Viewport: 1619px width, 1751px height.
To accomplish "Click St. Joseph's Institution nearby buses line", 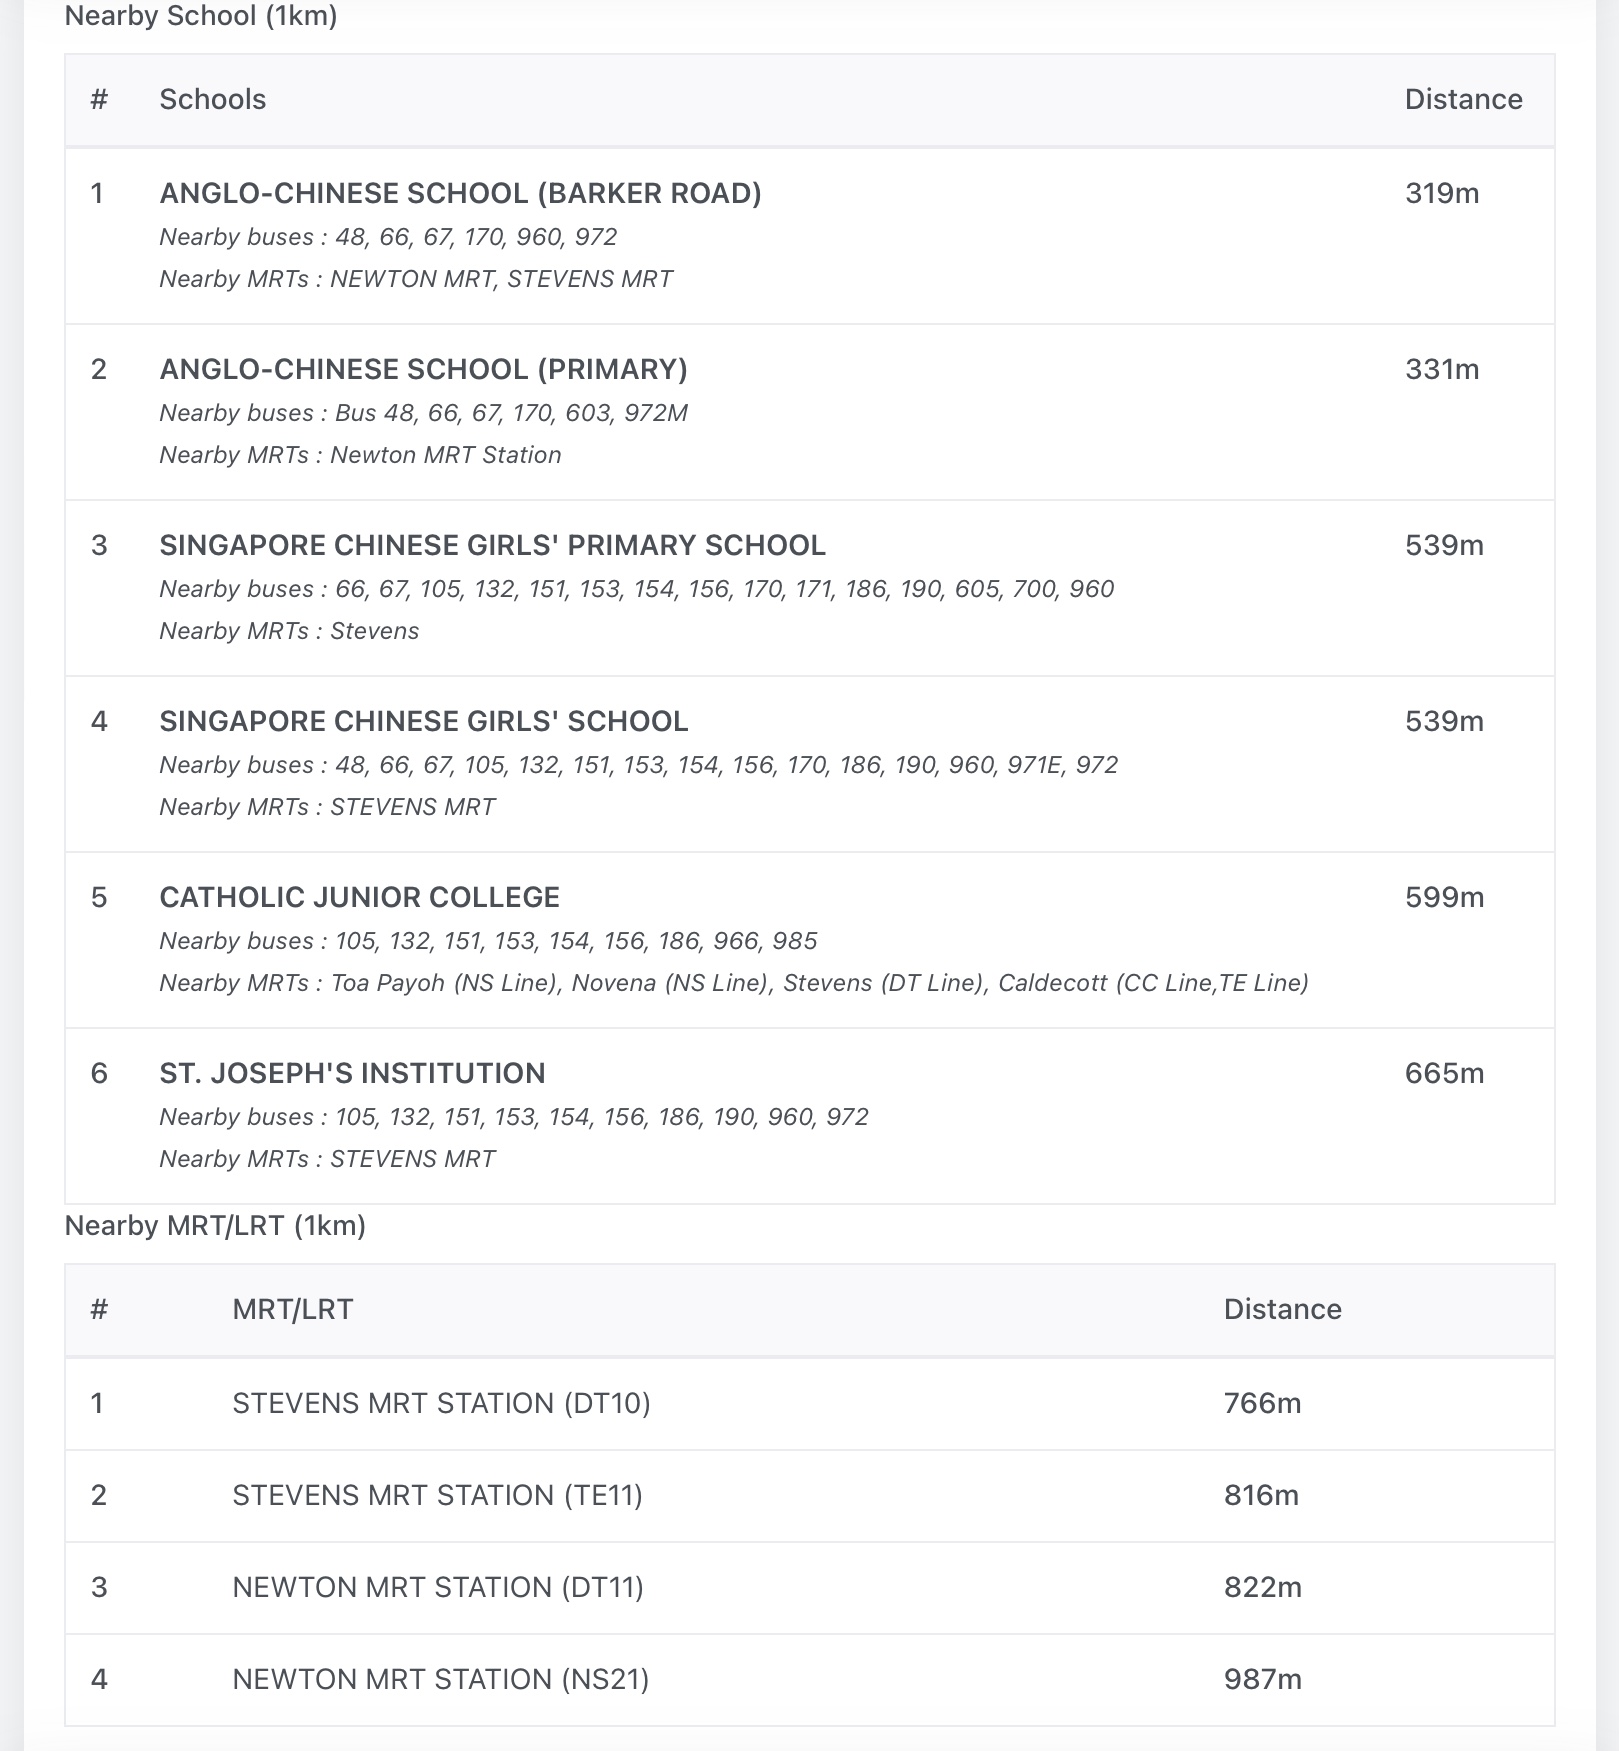I will [x=513, y=1117].
